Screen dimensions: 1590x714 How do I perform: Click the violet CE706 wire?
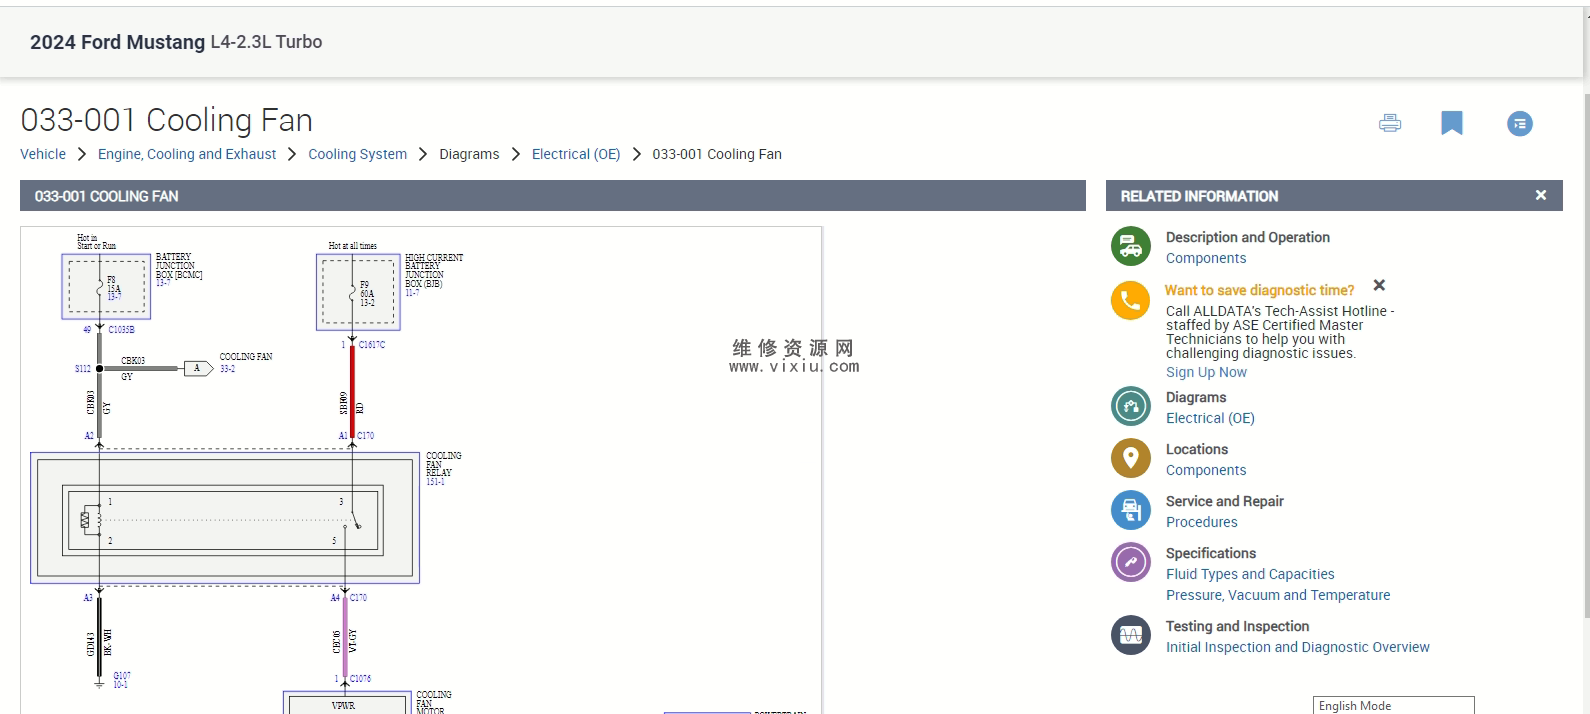tap(345, 638)
